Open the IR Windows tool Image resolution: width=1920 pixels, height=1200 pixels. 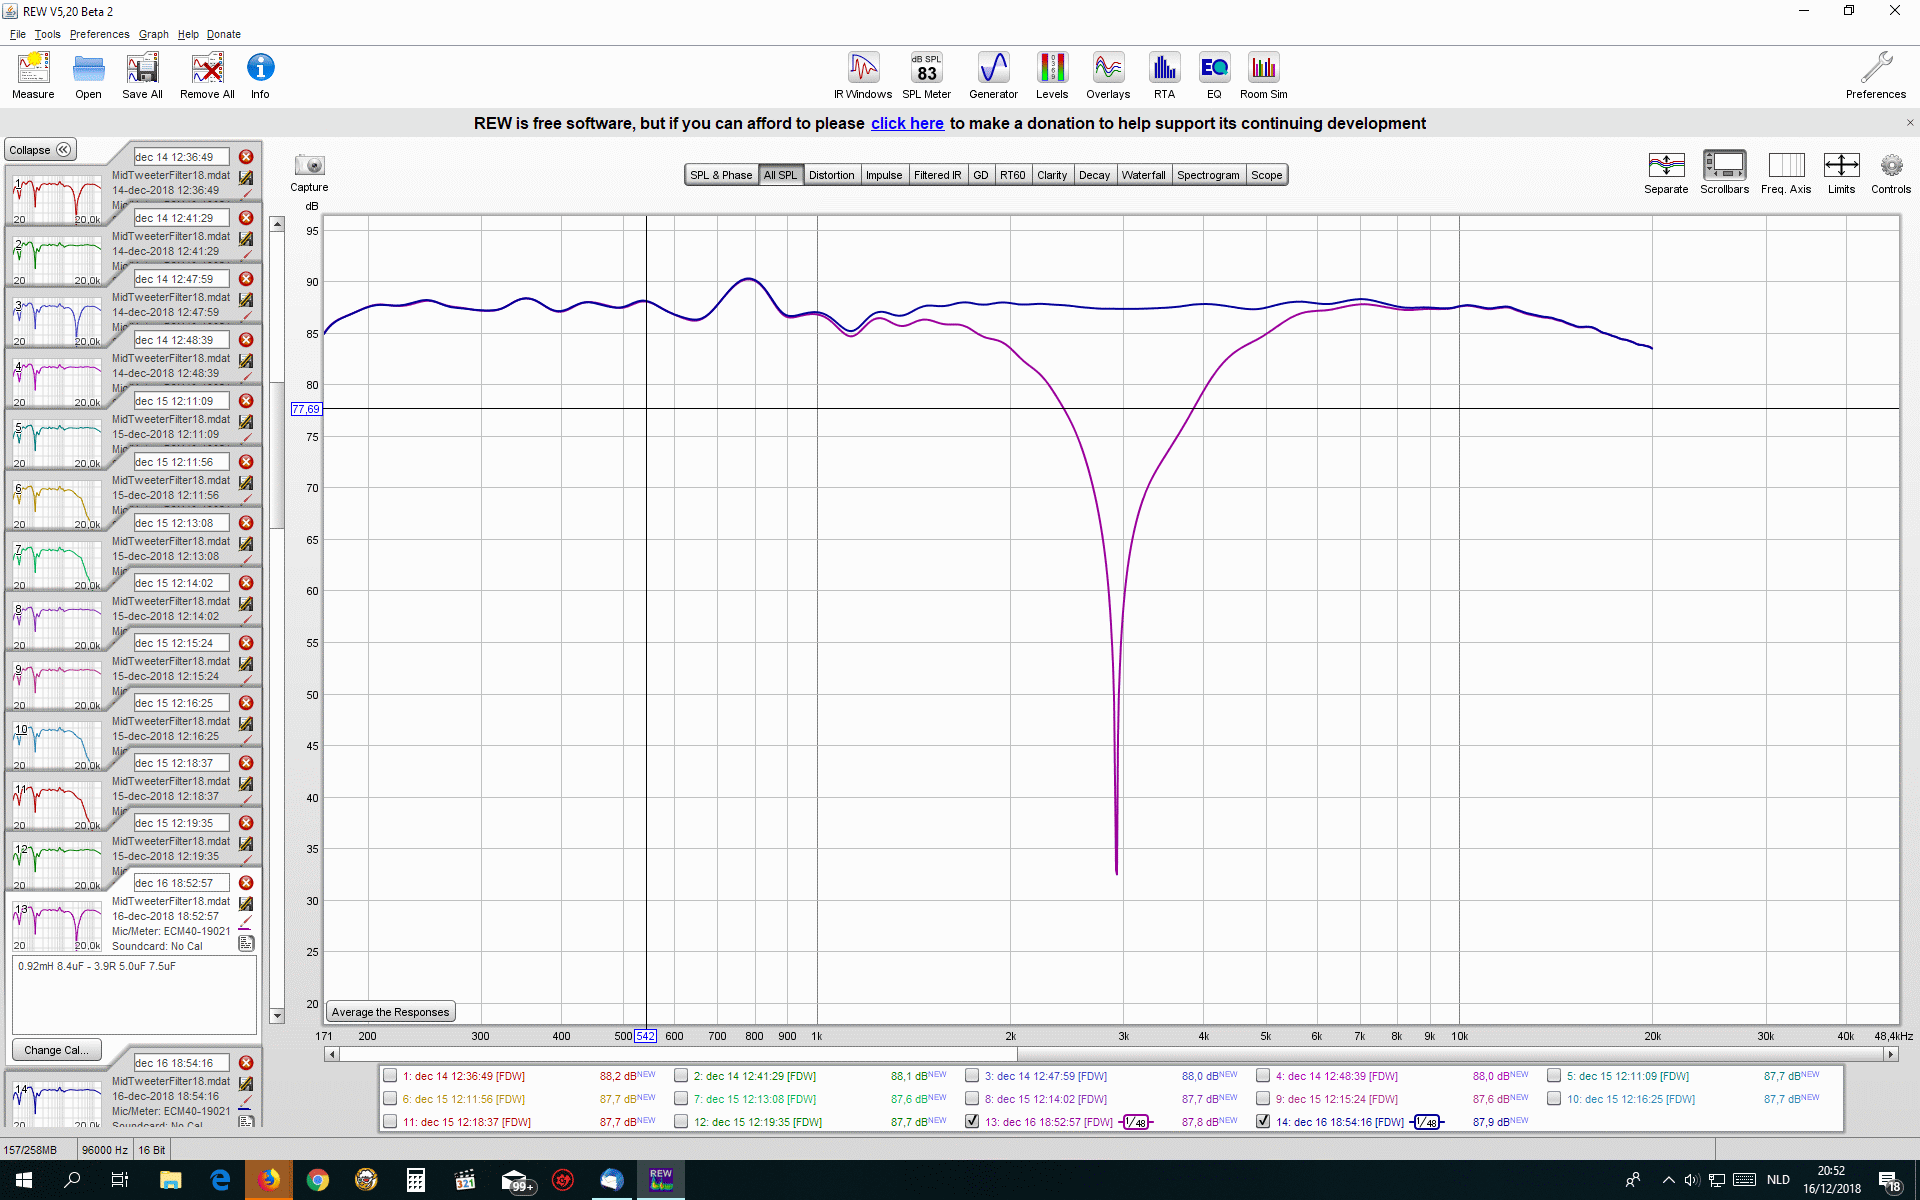(x=863, y=76)
